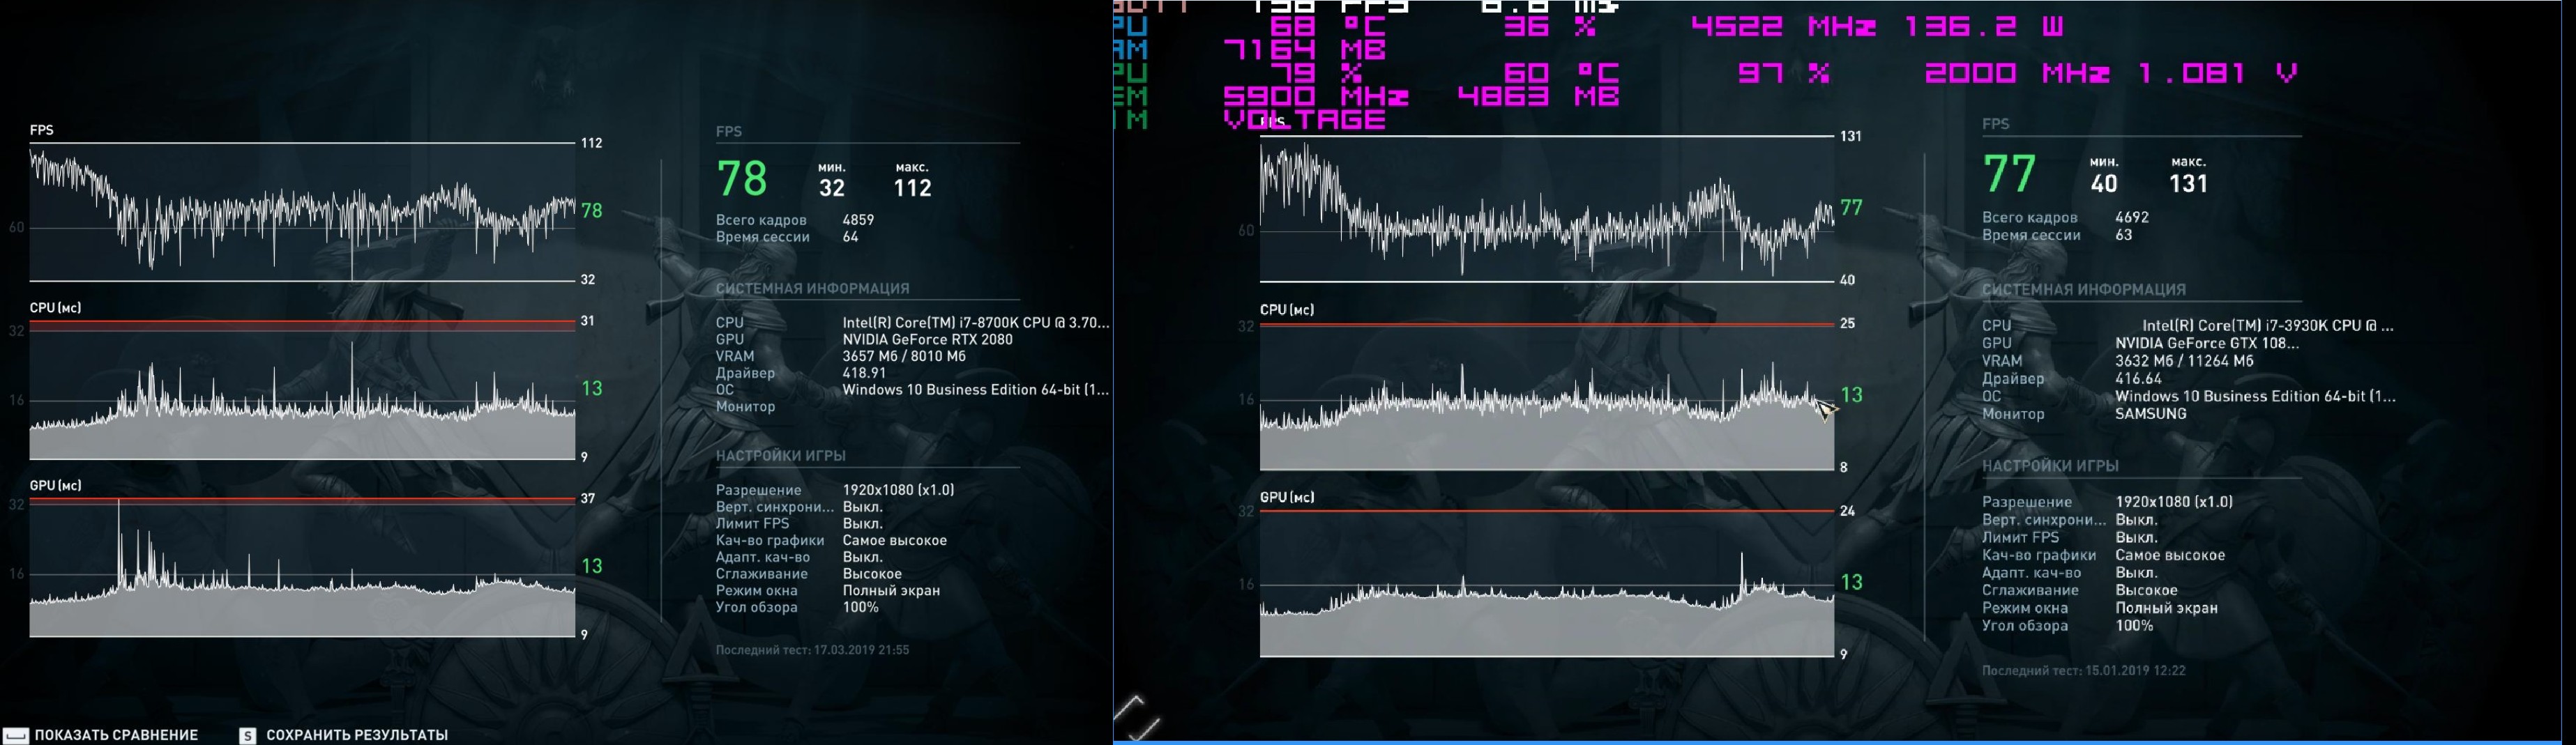Select the green average FPS value 77

click(2009, 174)
